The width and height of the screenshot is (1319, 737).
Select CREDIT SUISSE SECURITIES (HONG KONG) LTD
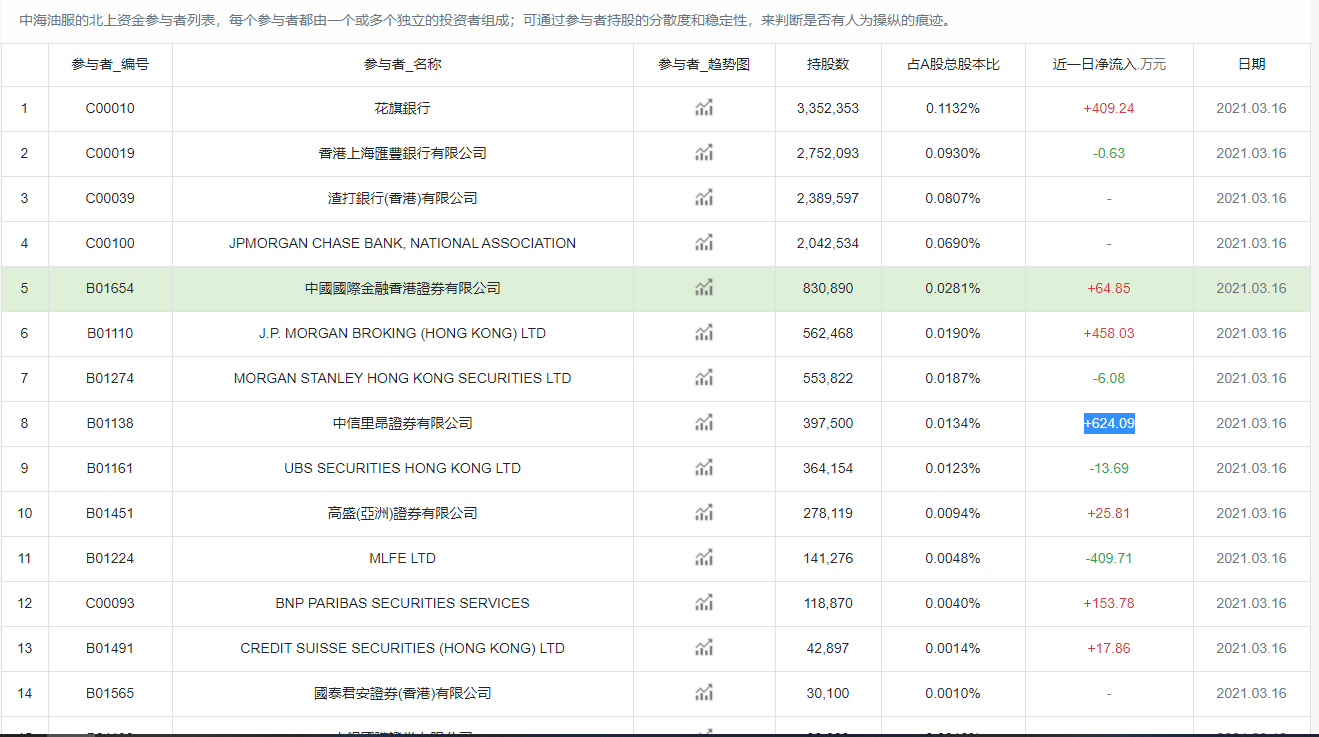pos(402,648)
